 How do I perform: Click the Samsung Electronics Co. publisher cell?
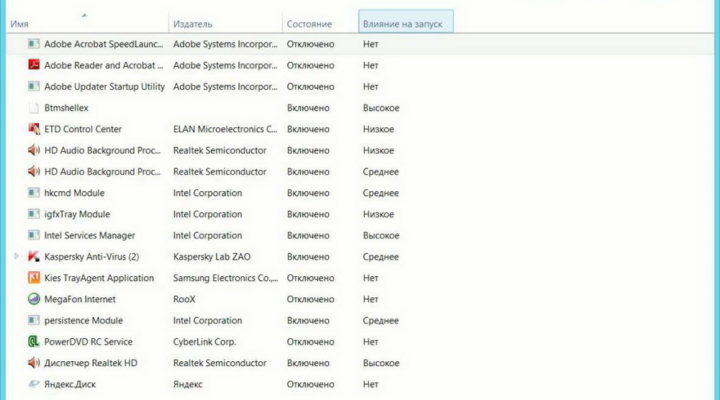tap(225, 278)
